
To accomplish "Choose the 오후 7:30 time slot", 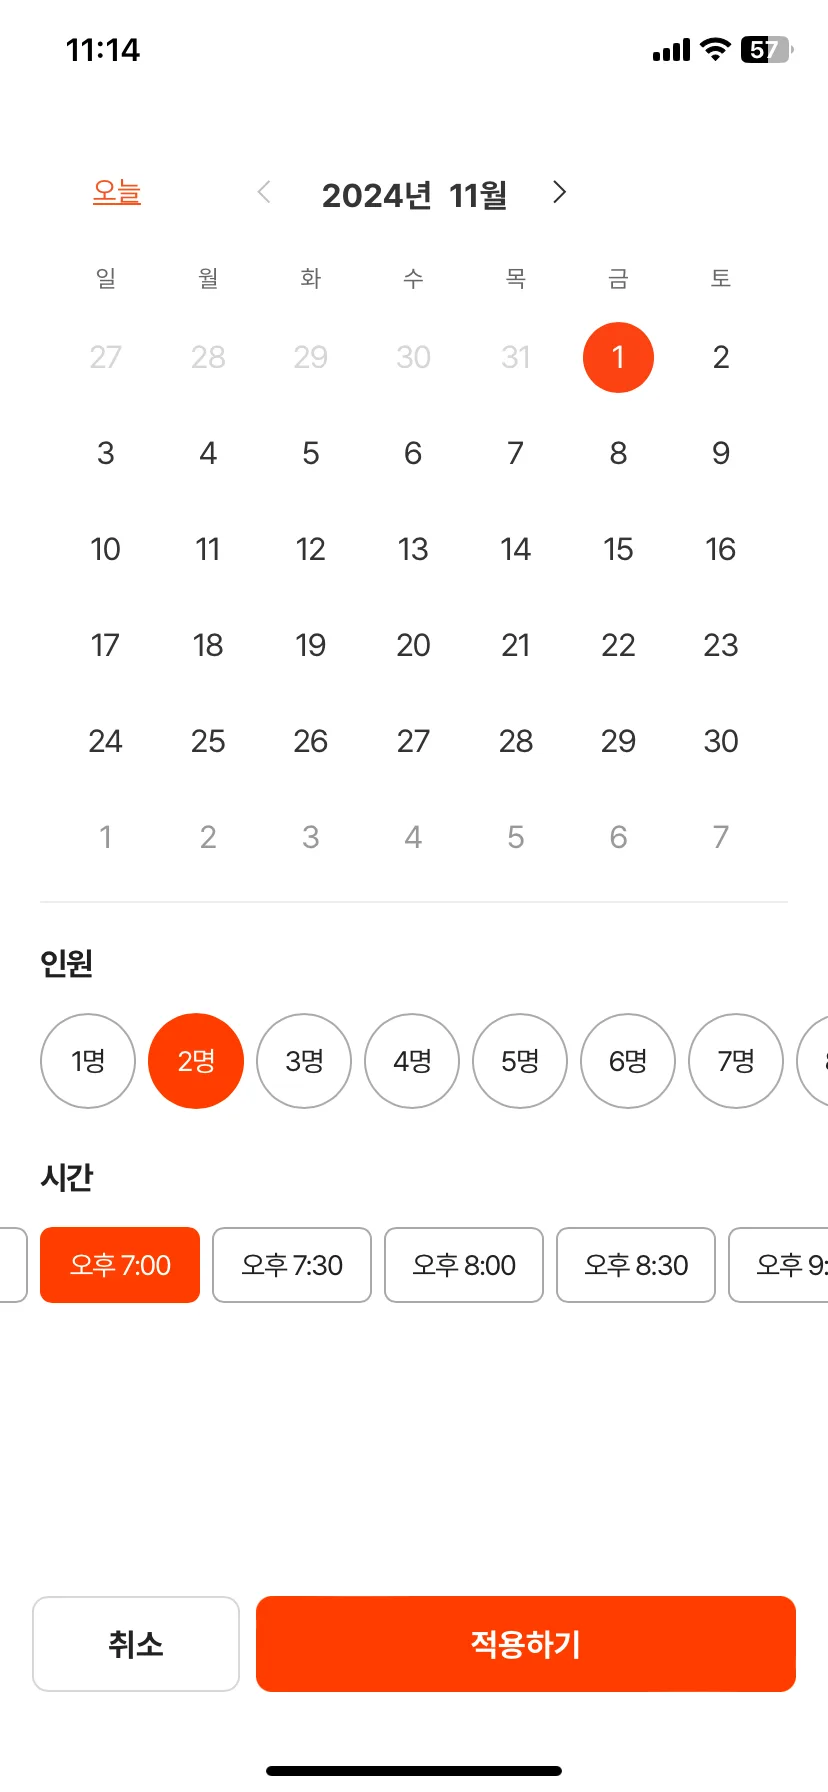I will point(292,1265).
